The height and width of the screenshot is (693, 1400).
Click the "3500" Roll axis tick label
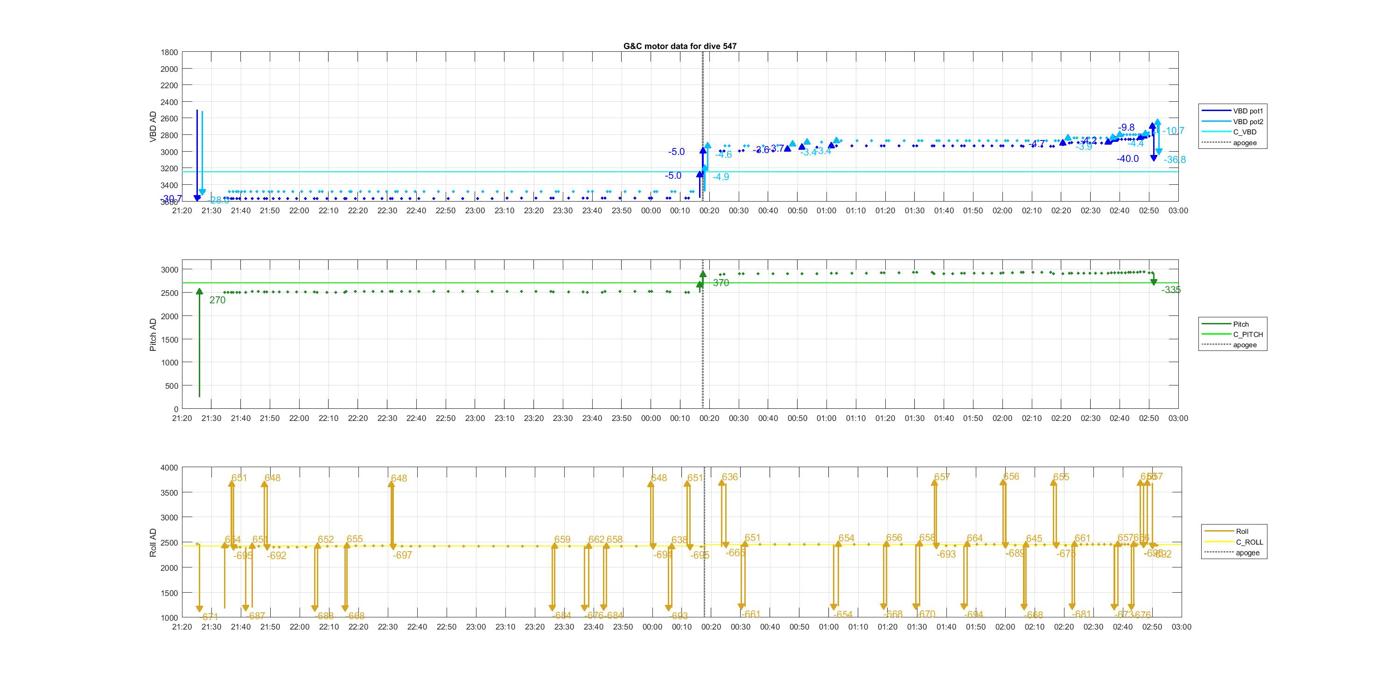(170, 492)
